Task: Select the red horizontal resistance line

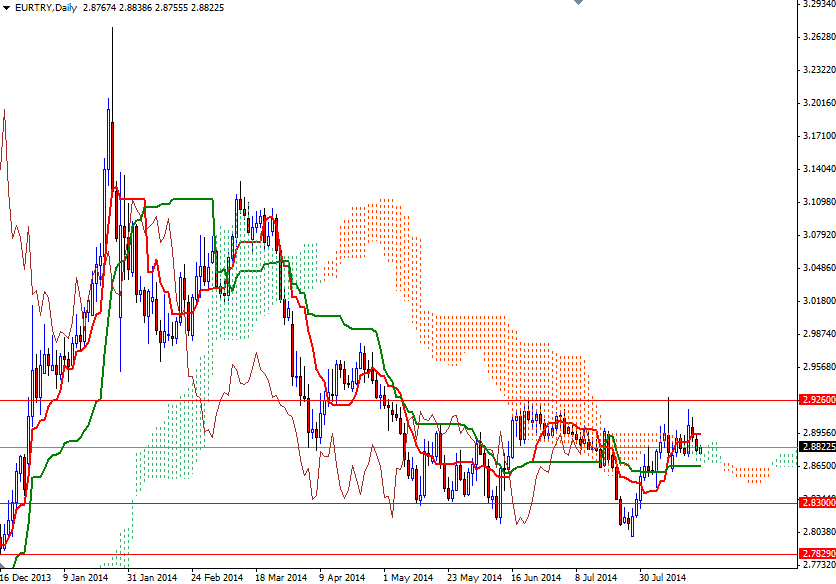Action: 250,399
